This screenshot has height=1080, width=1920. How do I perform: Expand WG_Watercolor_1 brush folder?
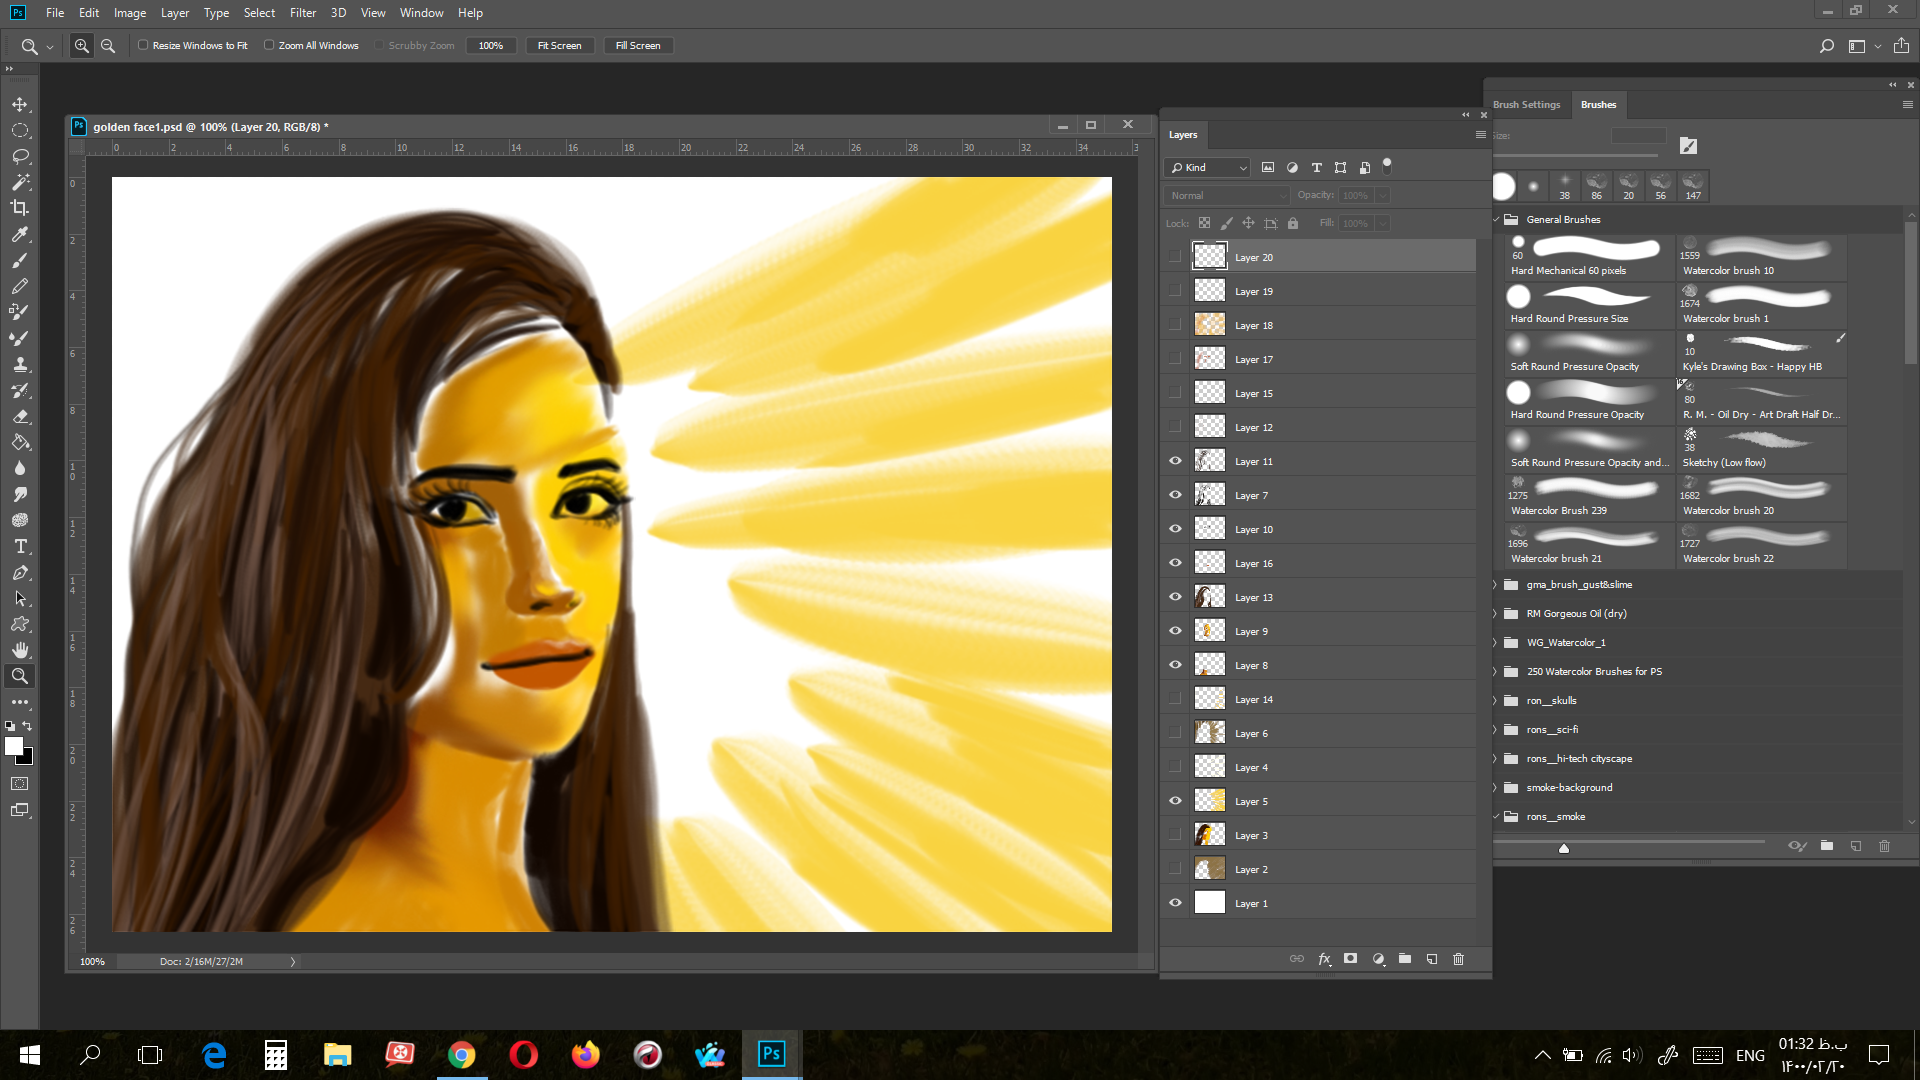coord(1497,643)
